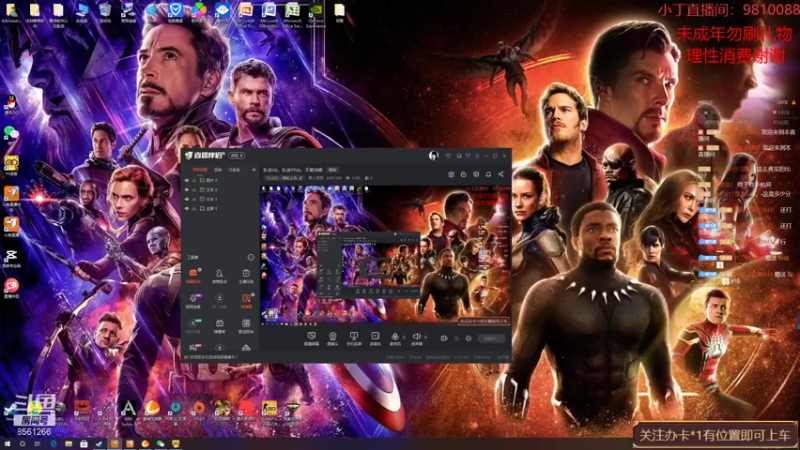Switch to the second scene tab
This screenshot has width=800, height=450.
tap(218, 170)
